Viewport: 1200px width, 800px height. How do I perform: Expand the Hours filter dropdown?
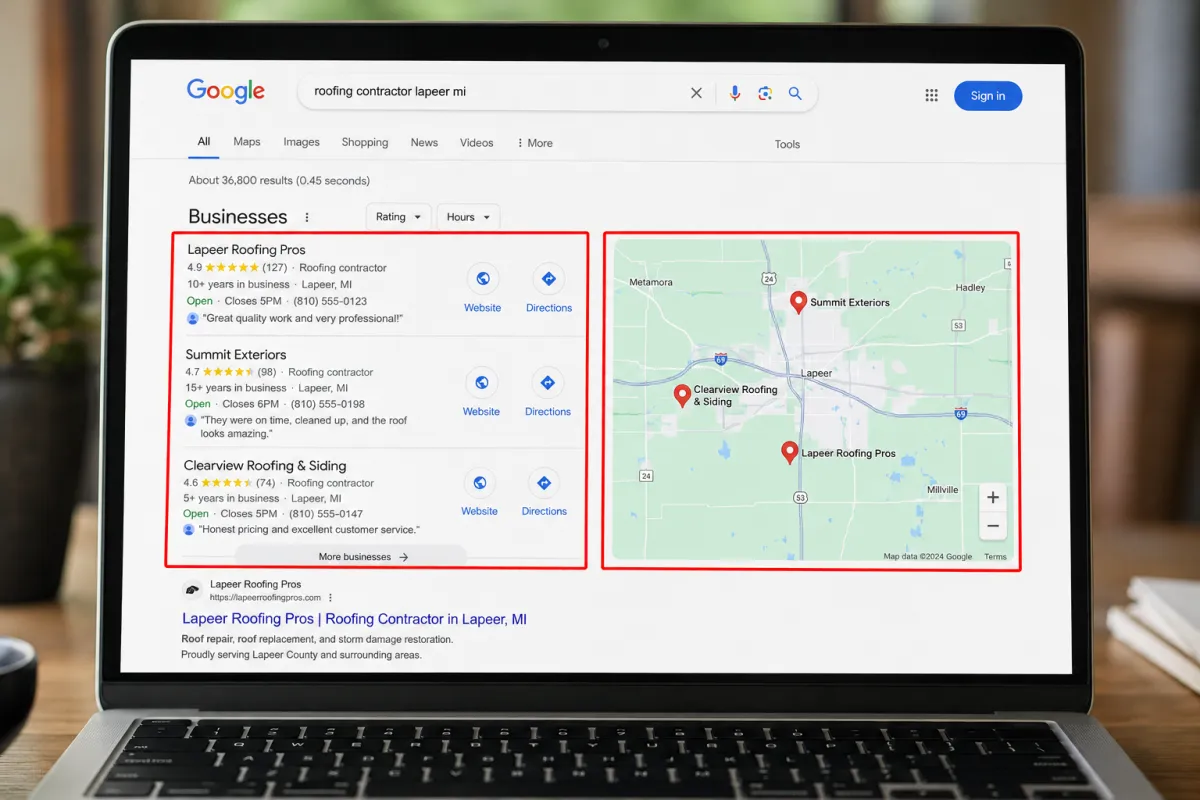coord(468,217)
